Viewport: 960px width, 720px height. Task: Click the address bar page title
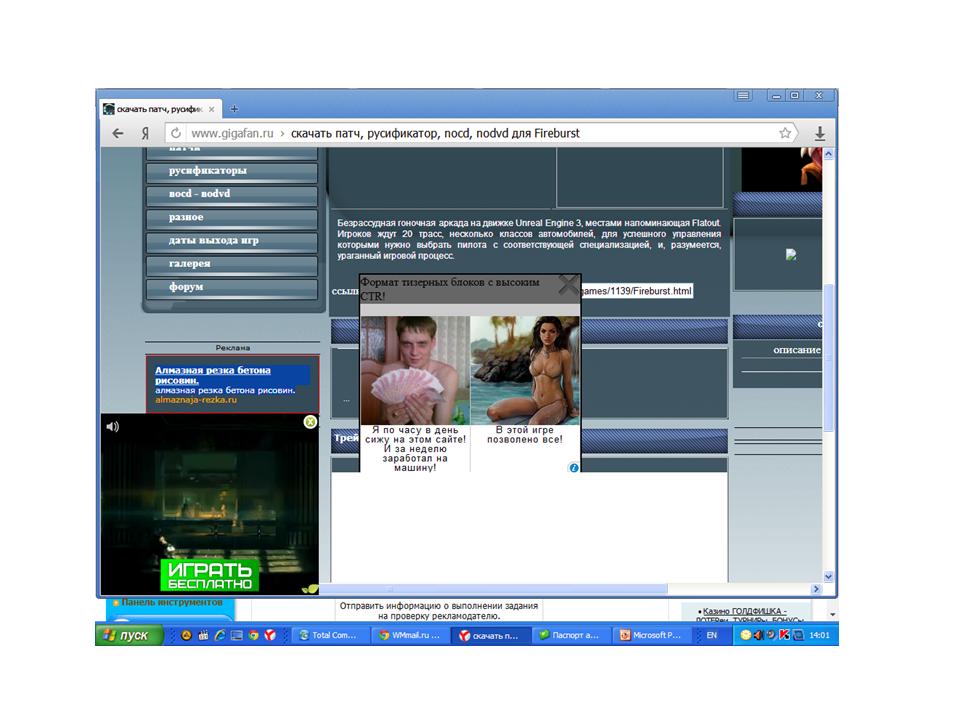(x=435, y=133)
